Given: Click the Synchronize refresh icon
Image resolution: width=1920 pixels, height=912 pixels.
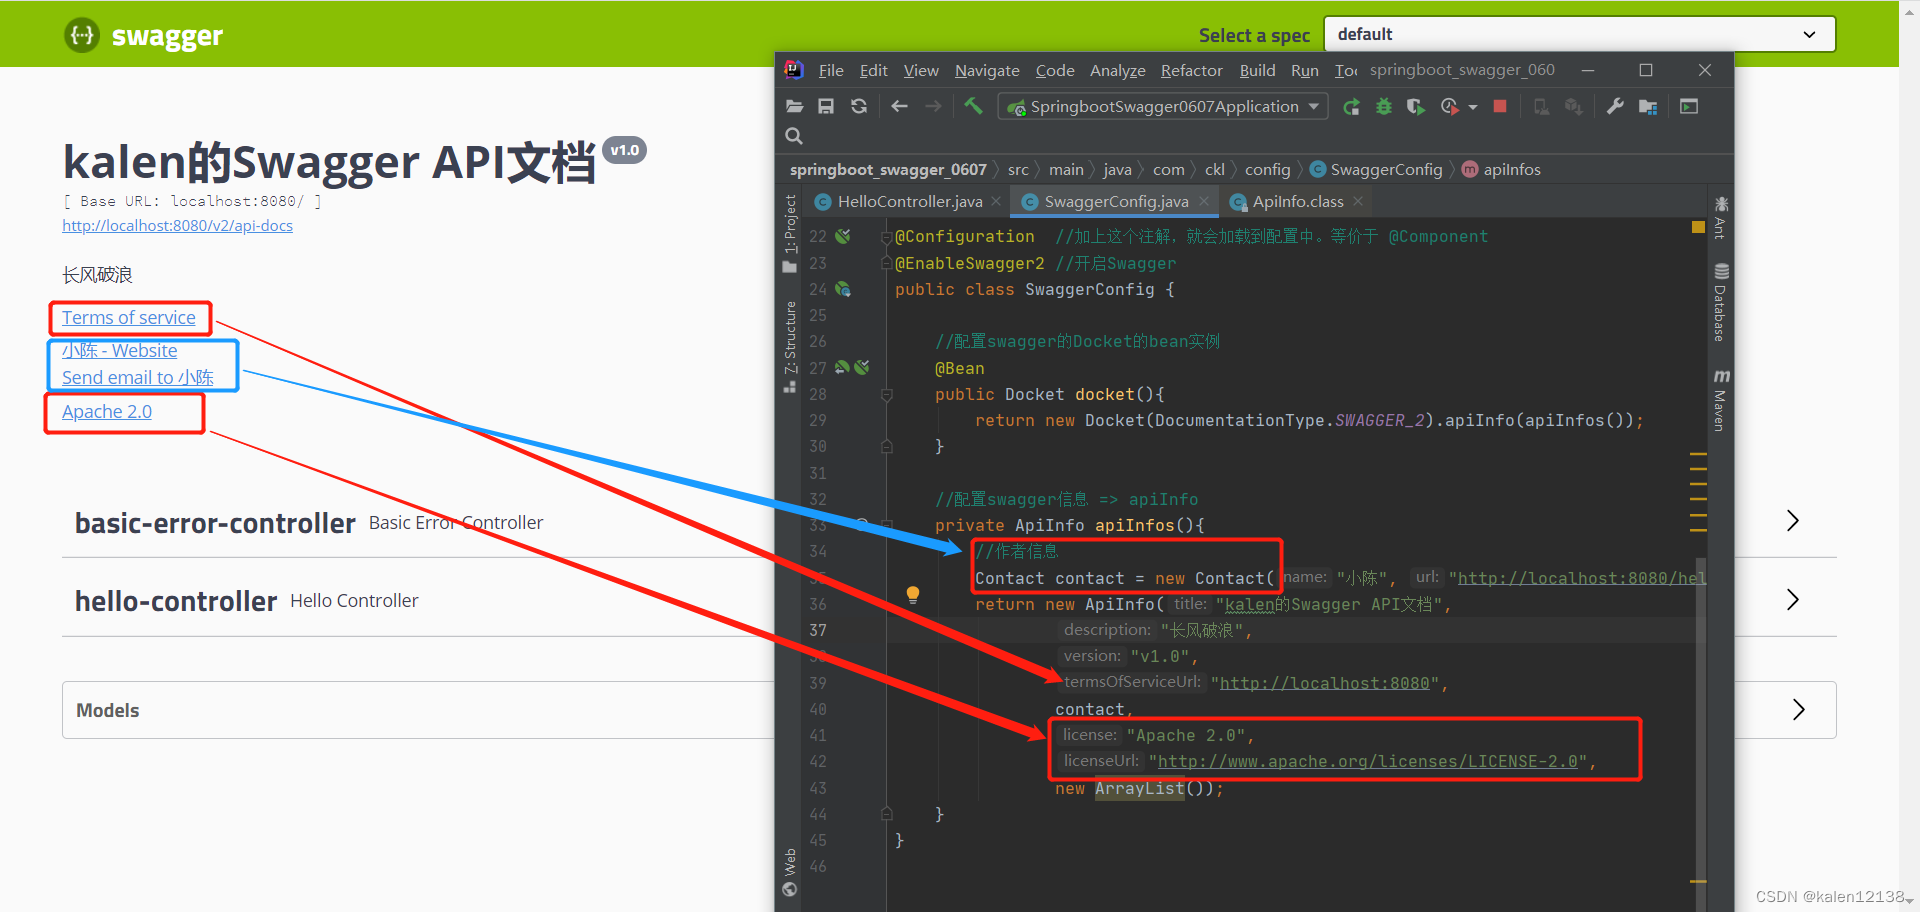Looking at the screenshot, I should (859, 106).
